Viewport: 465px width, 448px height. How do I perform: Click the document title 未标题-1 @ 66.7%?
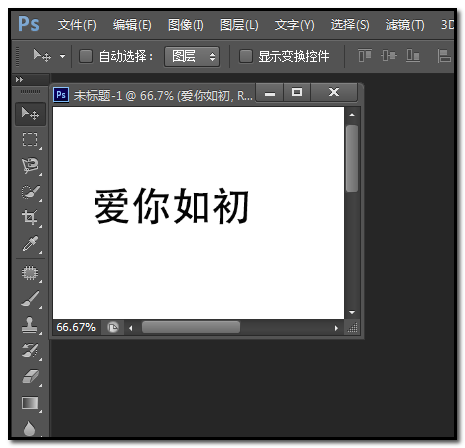tap(124, 96)
